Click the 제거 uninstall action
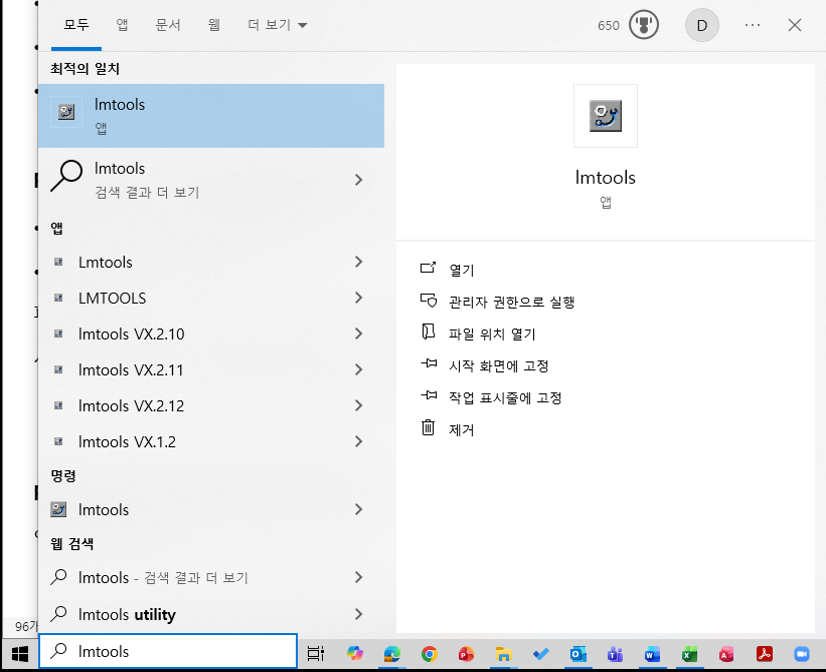The height and width of the screenshot is (672, 826). [x=461, y=430]
